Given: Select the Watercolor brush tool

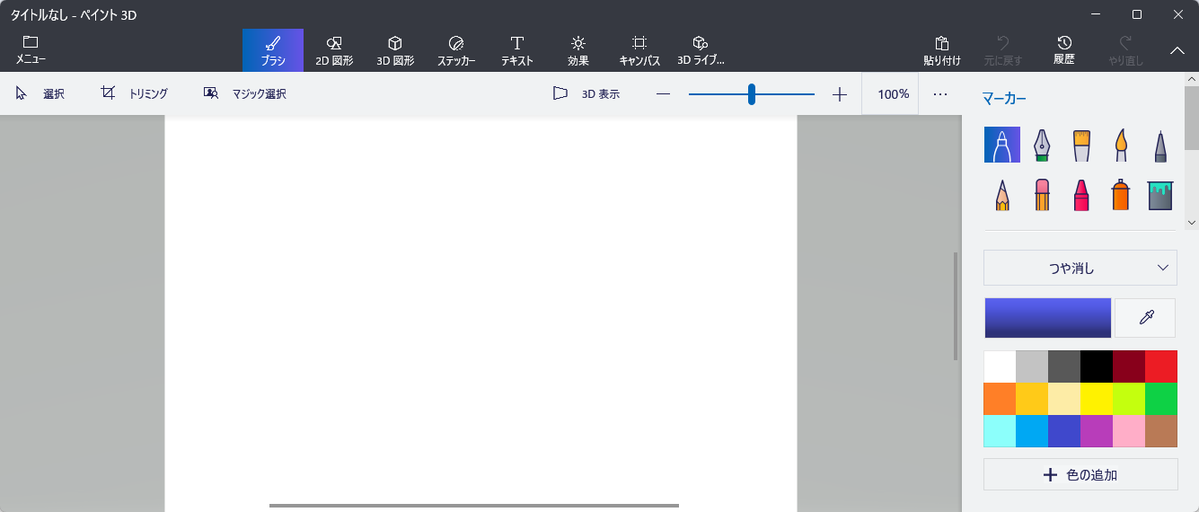Looking at the screenshot, I should coord(1121,144).
